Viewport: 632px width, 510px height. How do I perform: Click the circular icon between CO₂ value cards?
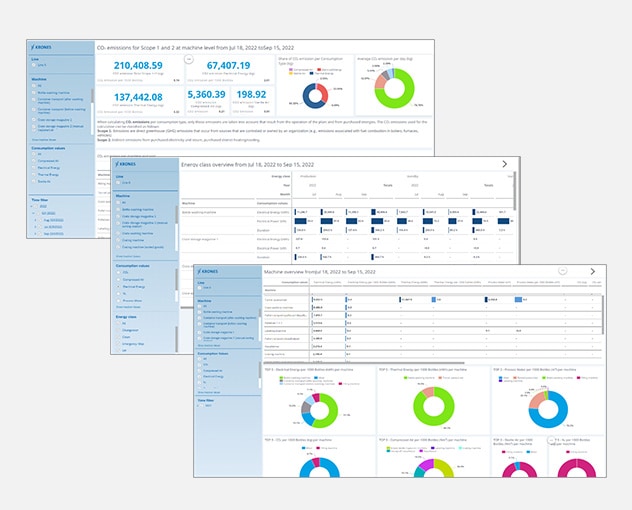tap(187, 60)
